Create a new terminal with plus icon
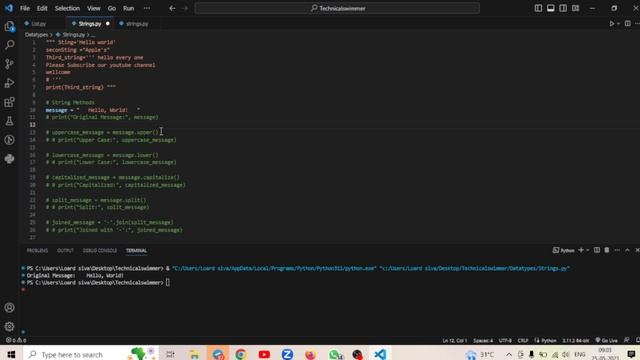The width and height of the screenshot is (640, 360). click(x=581, y=250)
